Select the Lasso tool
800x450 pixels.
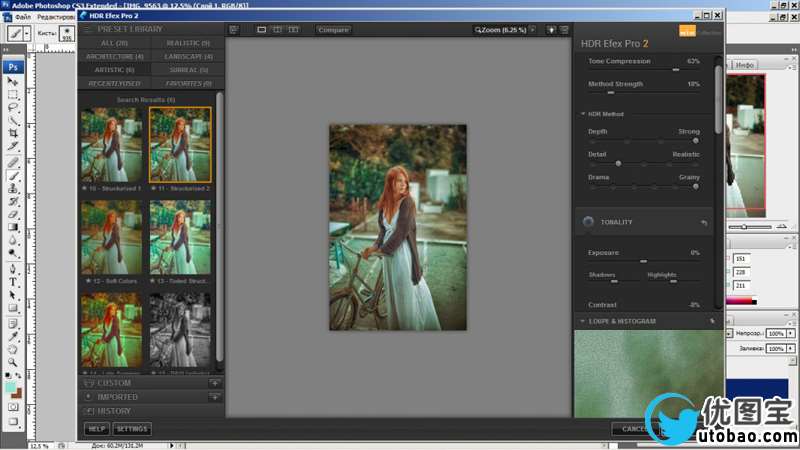click(x=13, y=108)
